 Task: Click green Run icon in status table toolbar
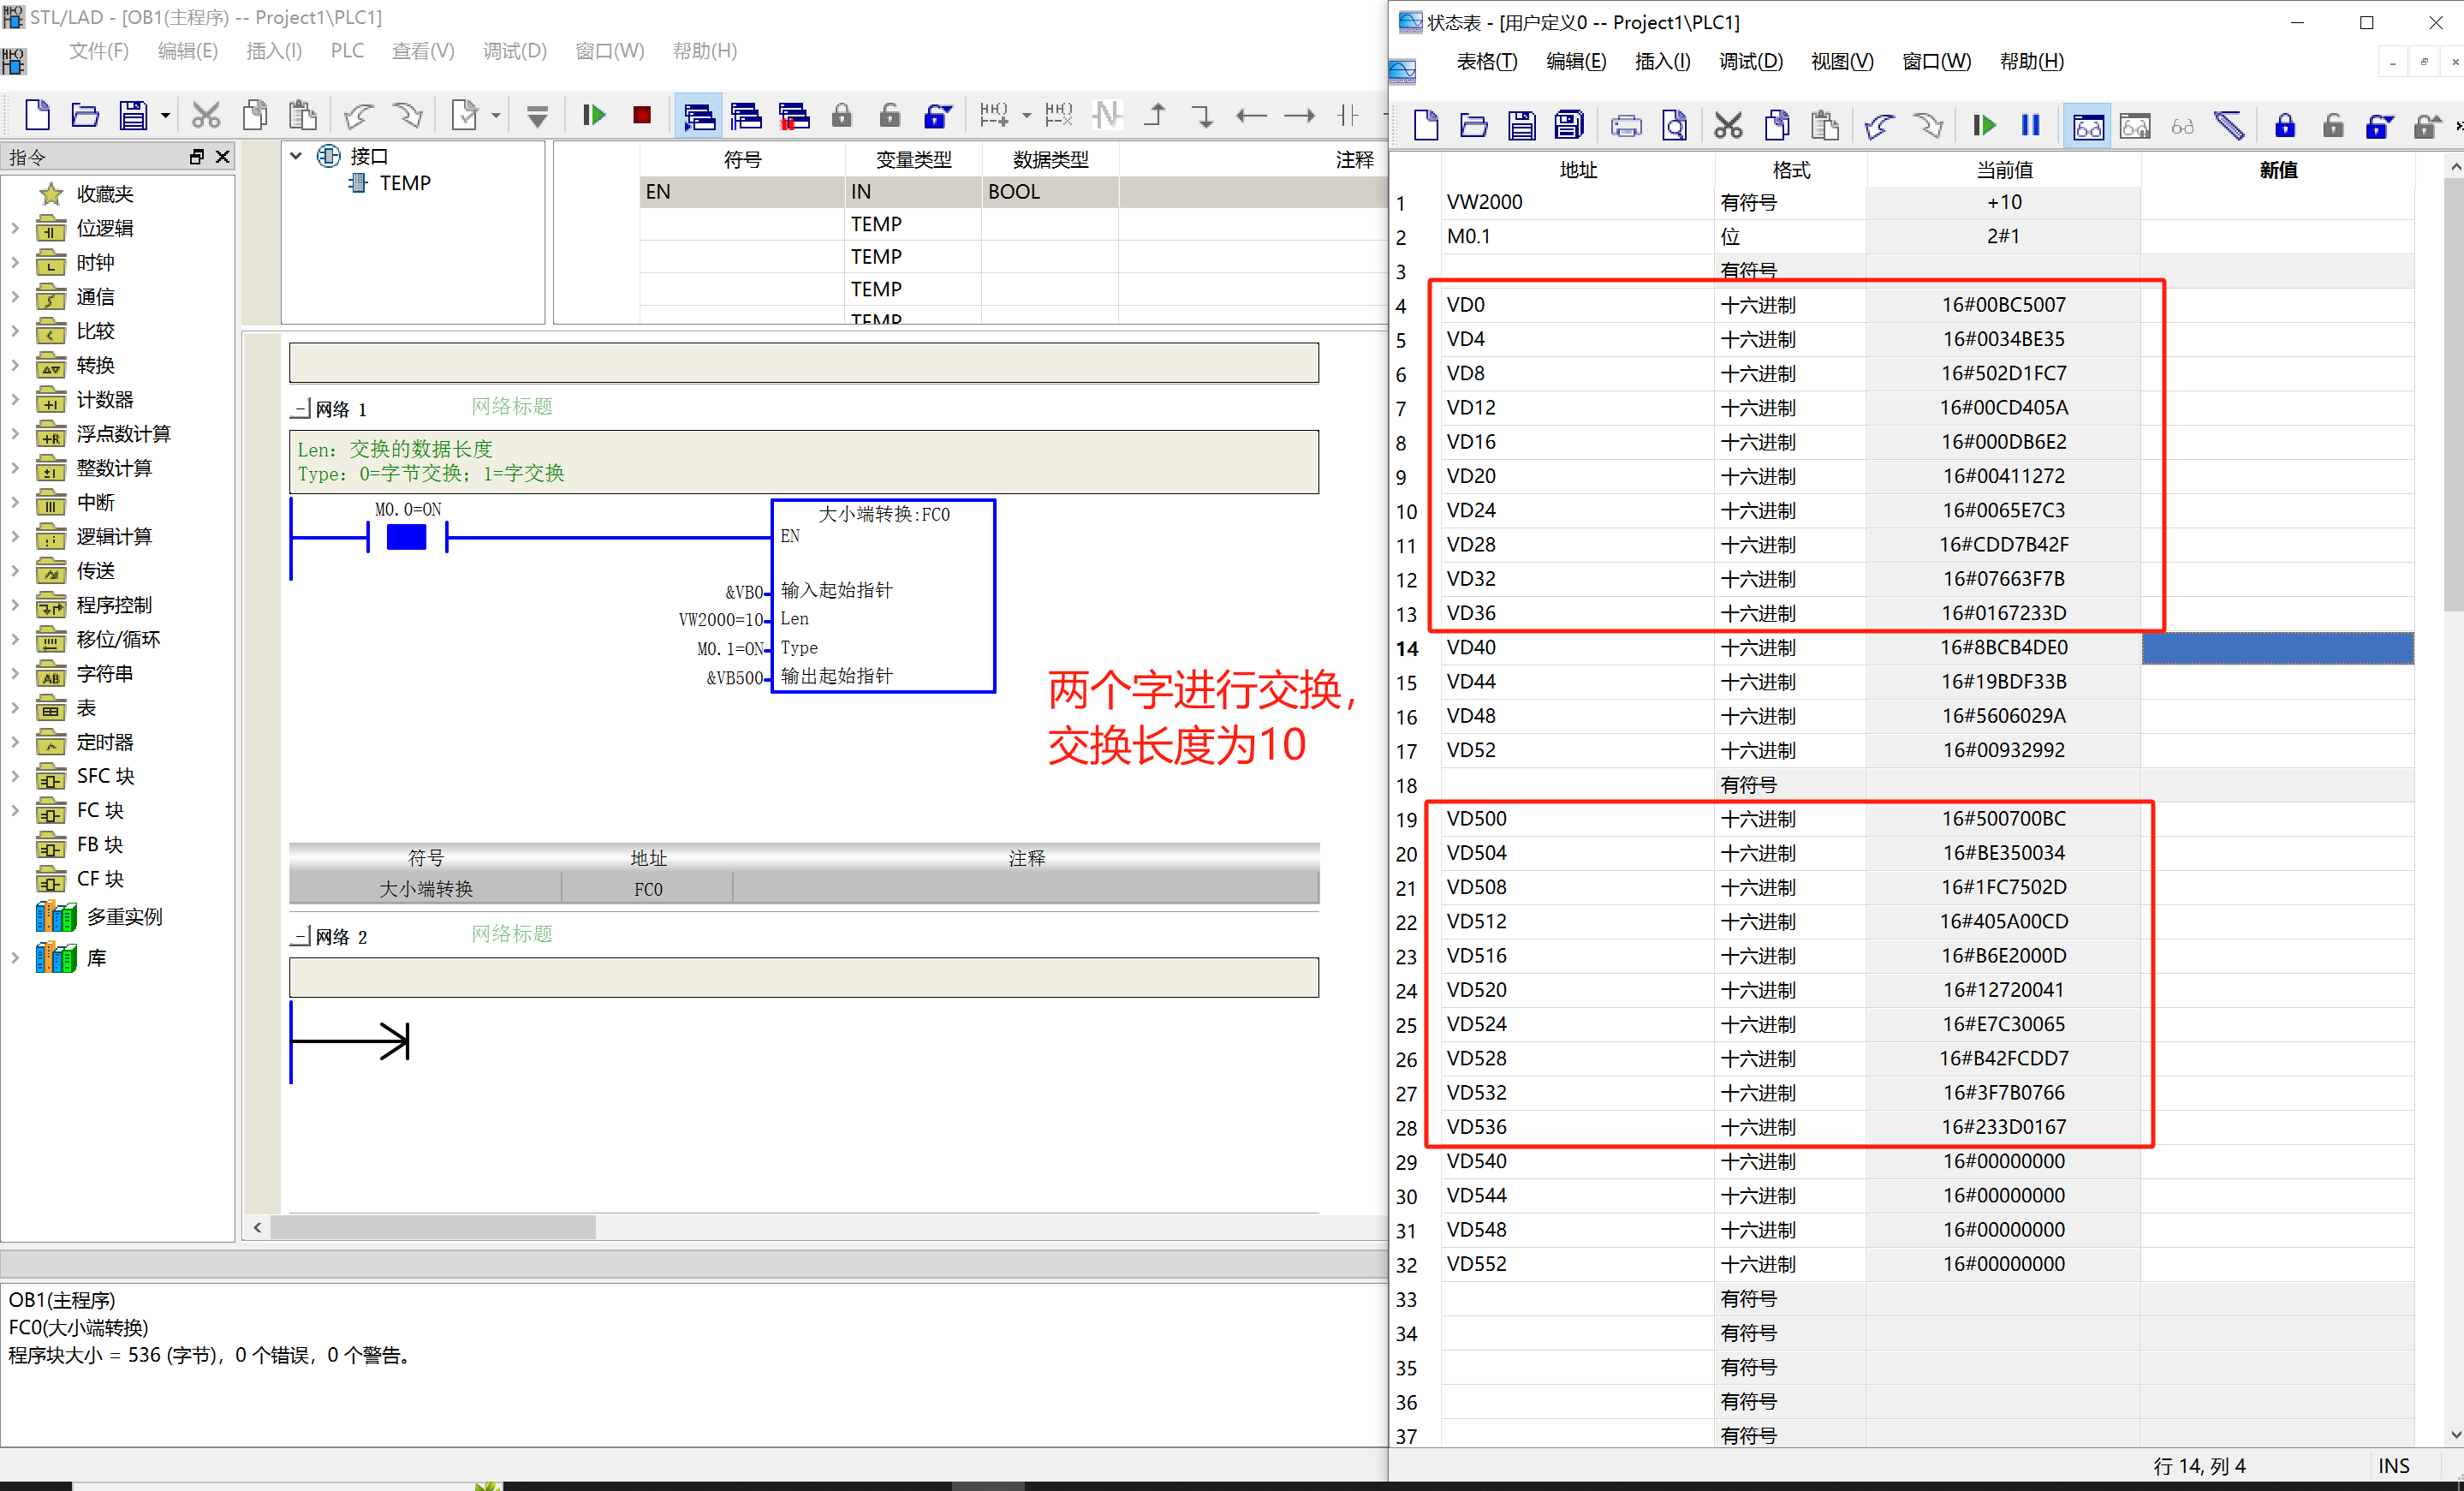pos(1984,125)
